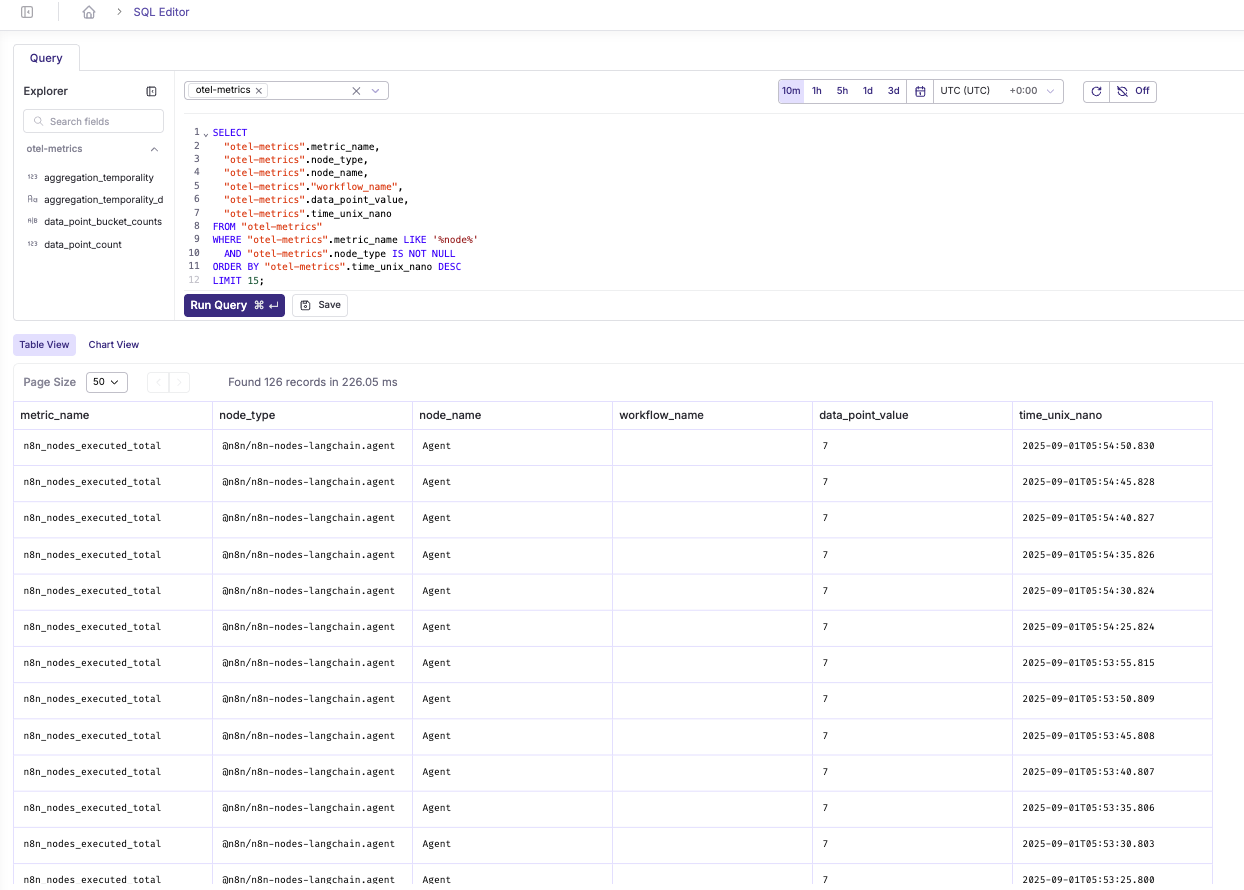
Task: Go to the previous results page
Action: click(x=158, y=382)
